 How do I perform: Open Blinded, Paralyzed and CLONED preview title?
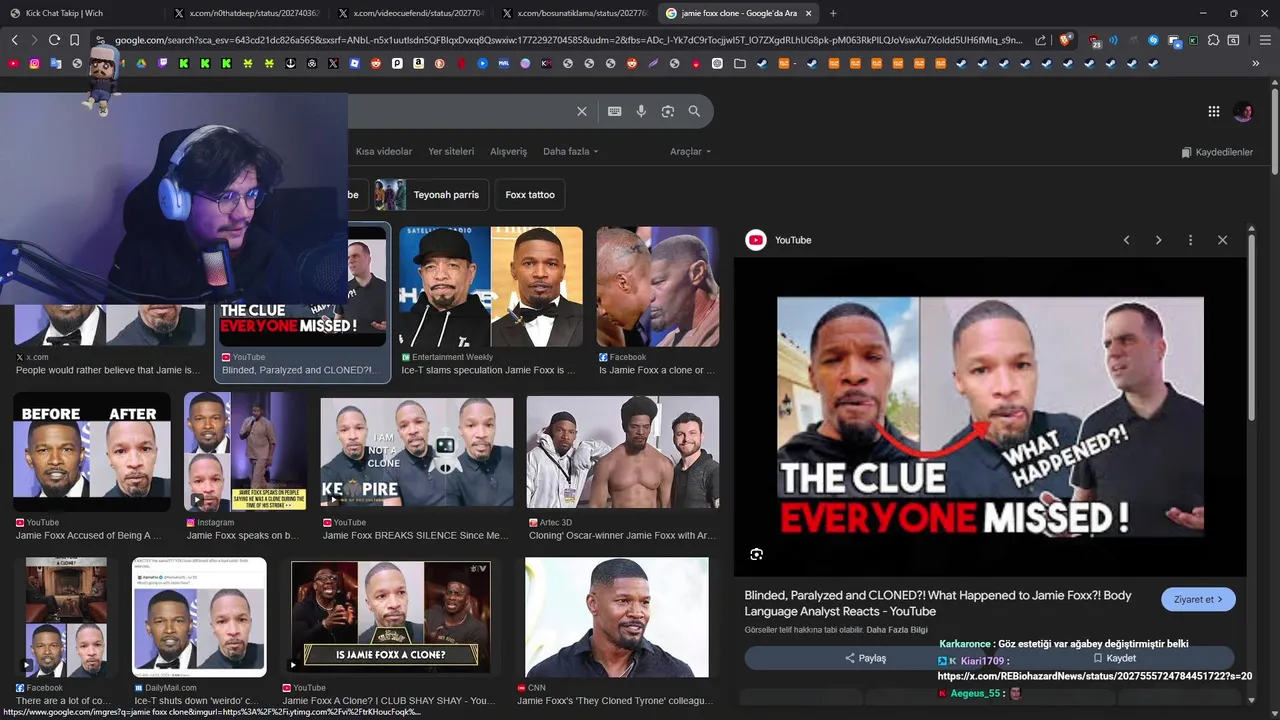click(938, 603)
